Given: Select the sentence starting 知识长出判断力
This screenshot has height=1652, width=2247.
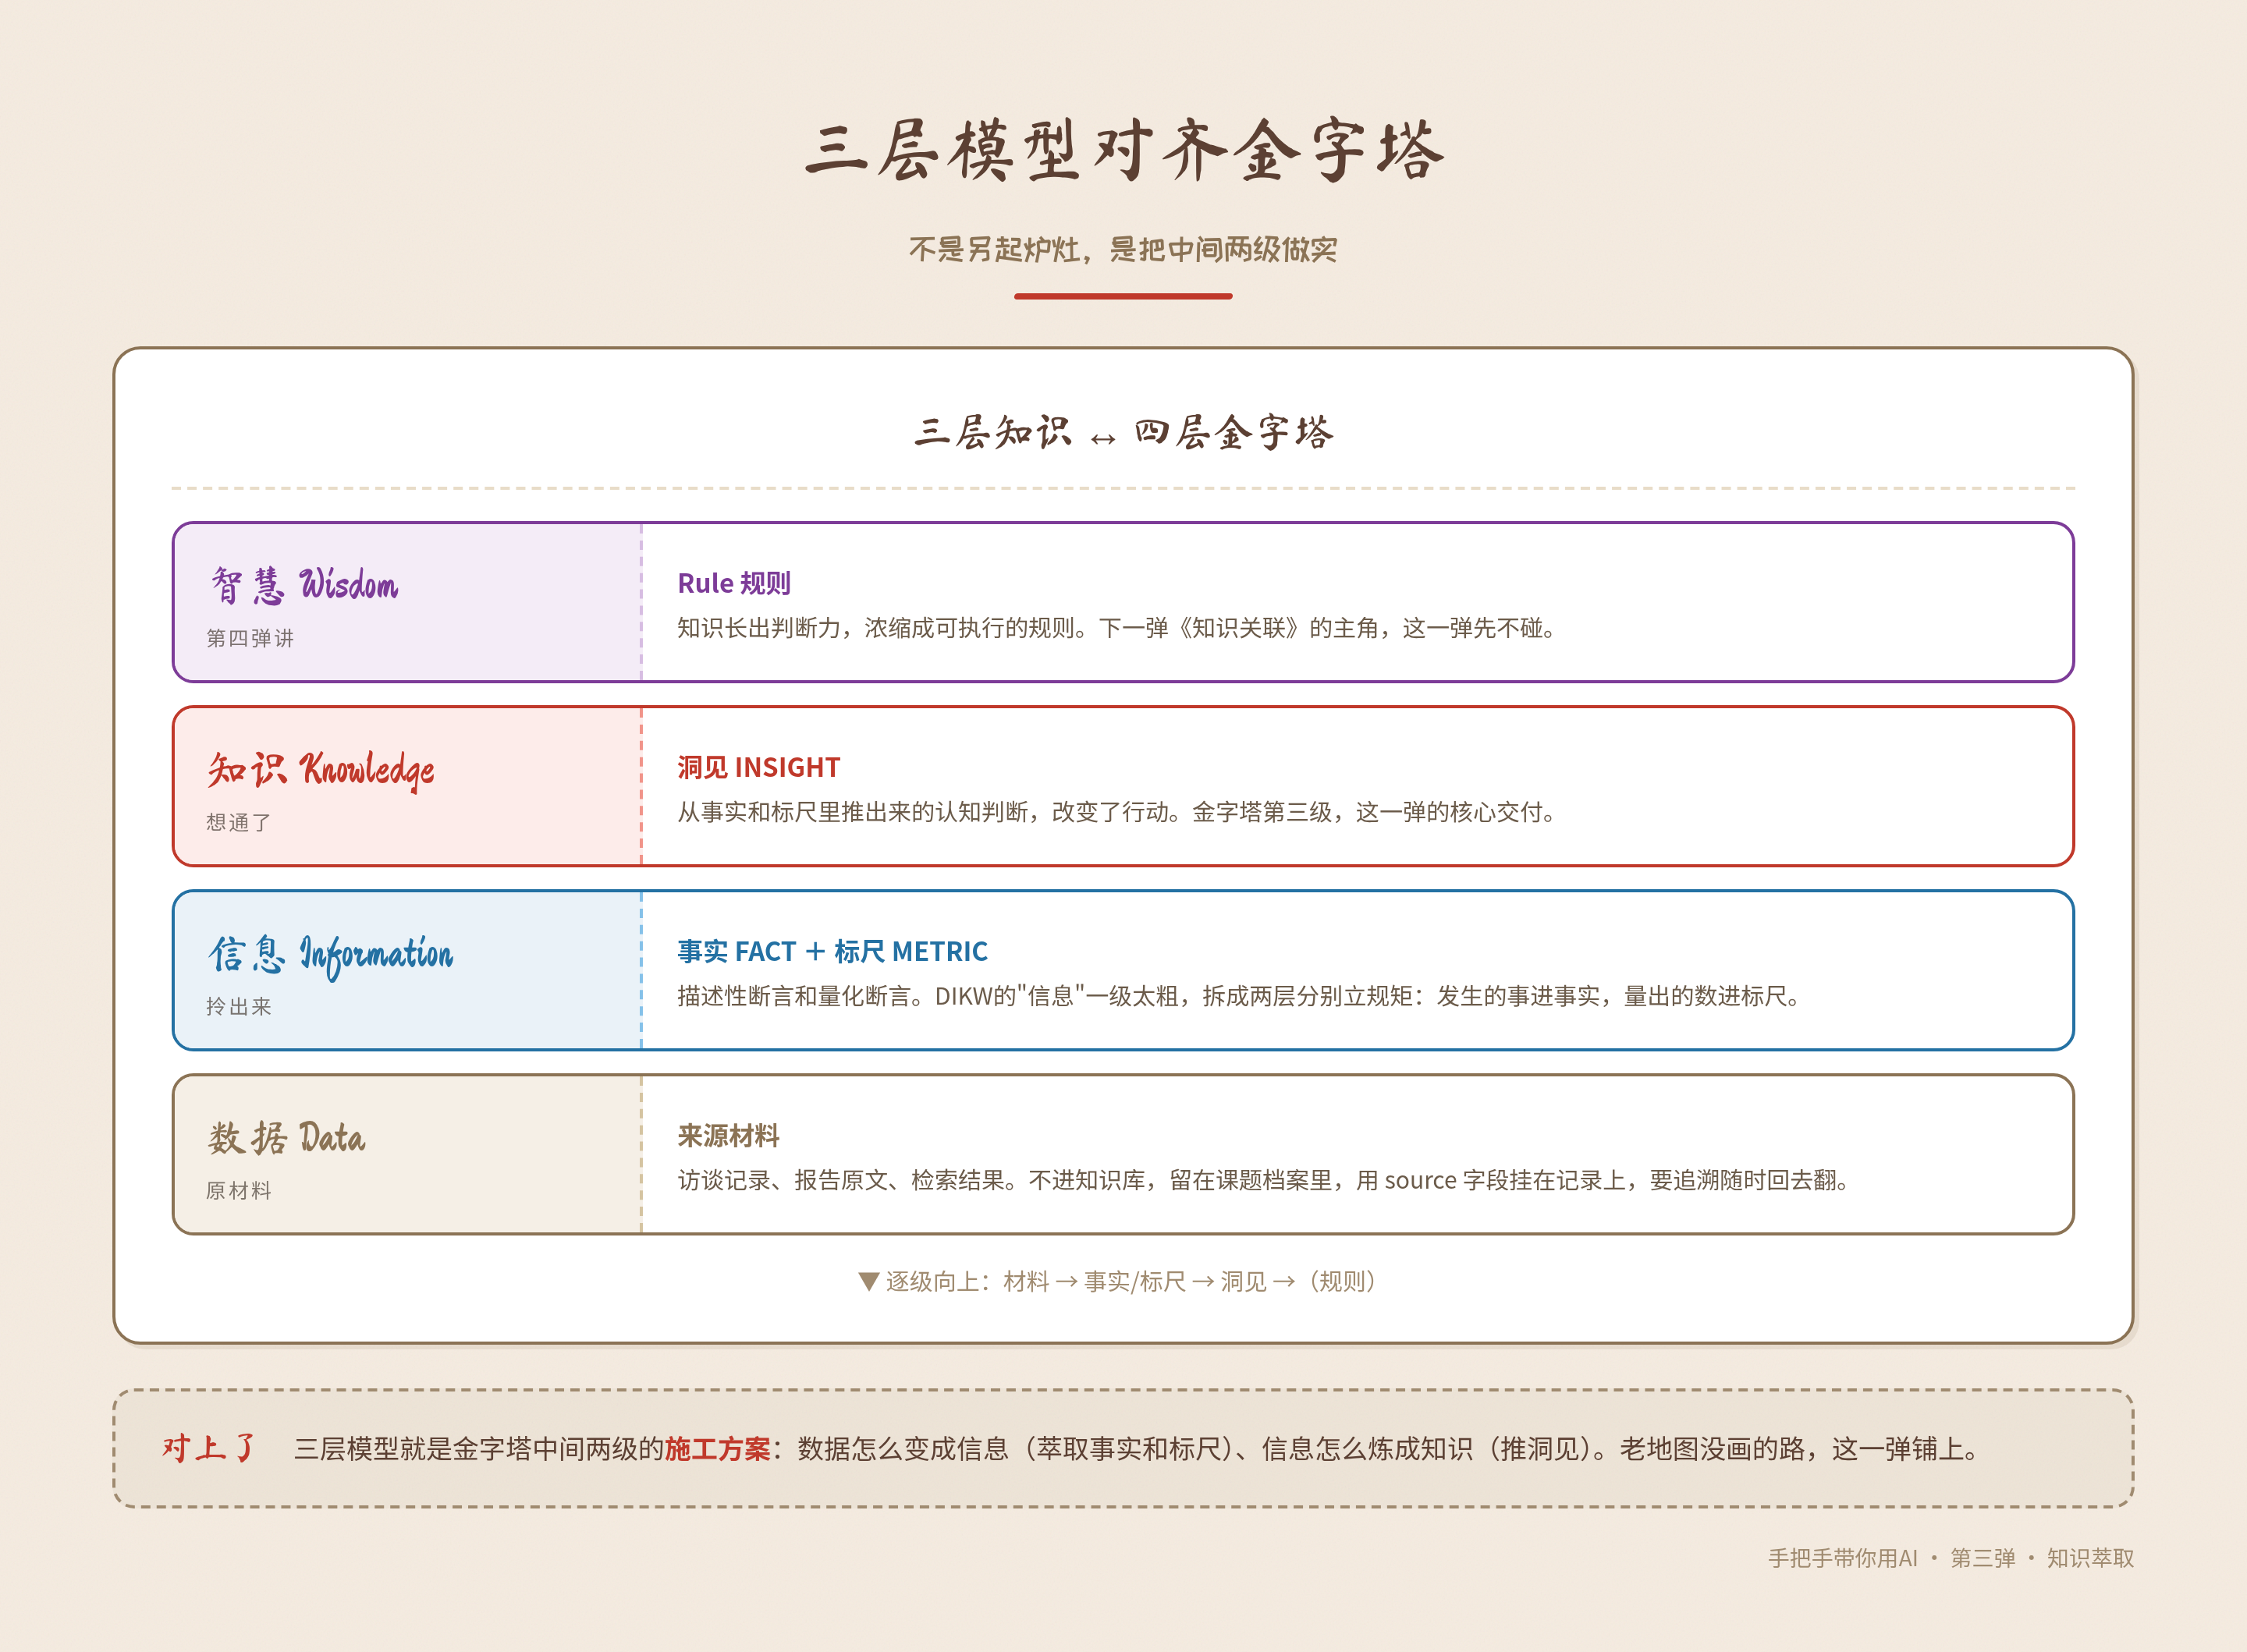Looking at the screenshot, I should coord(1117,628).
